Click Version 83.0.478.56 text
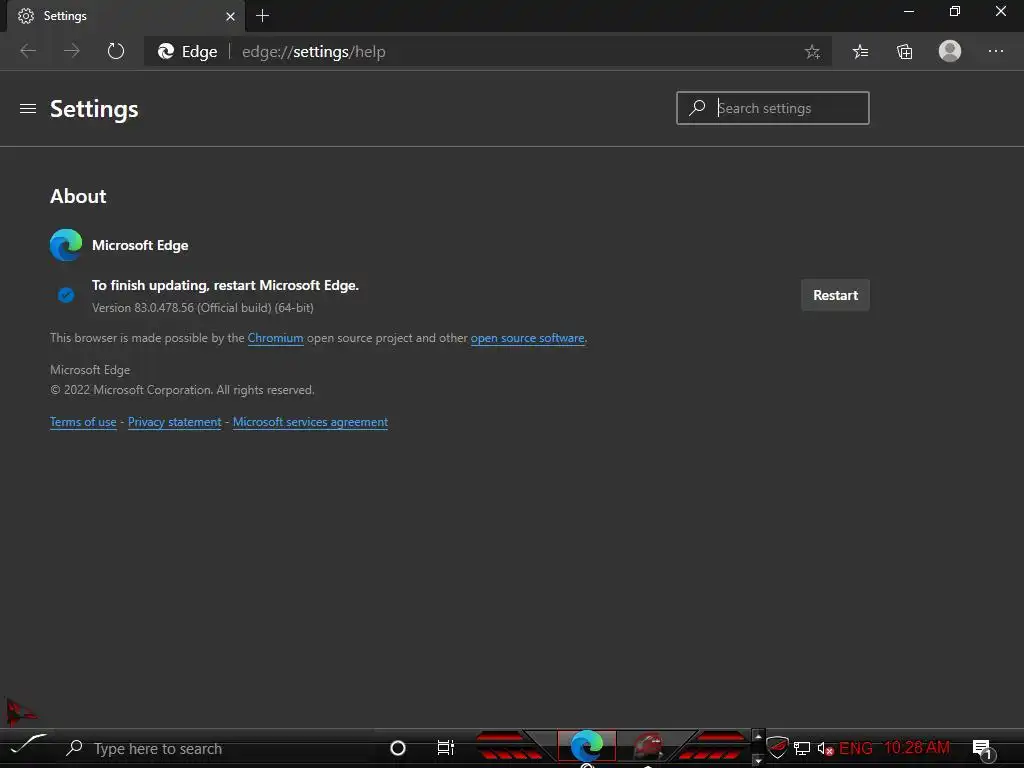The height and width of the screenshot is (768, 1024). [202, 308]
